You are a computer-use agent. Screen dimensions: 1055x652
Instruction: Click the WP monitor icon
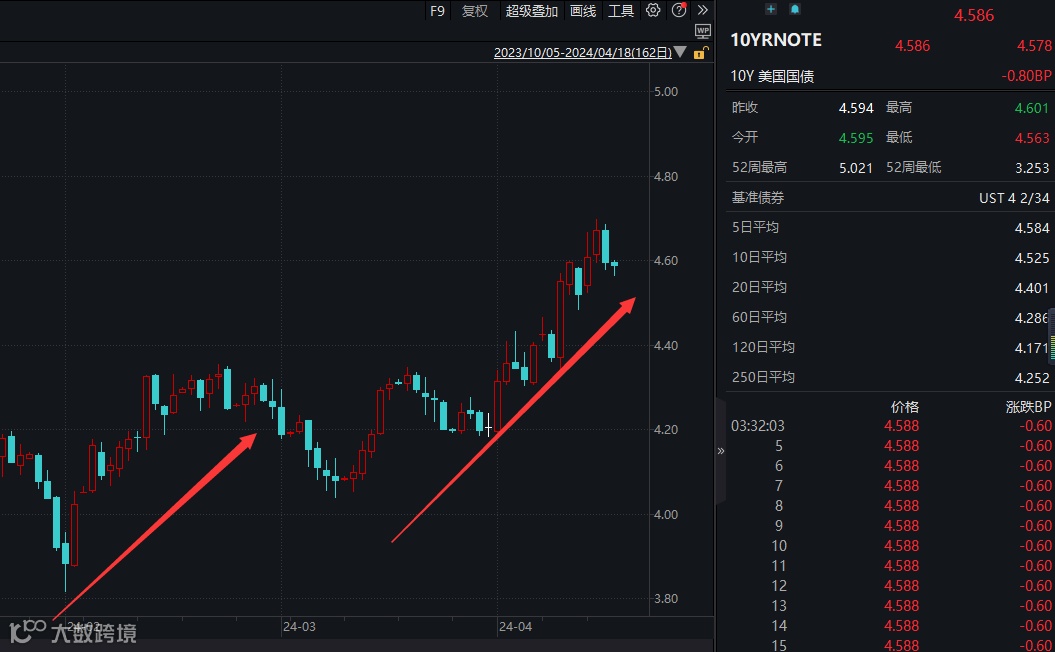702,31
